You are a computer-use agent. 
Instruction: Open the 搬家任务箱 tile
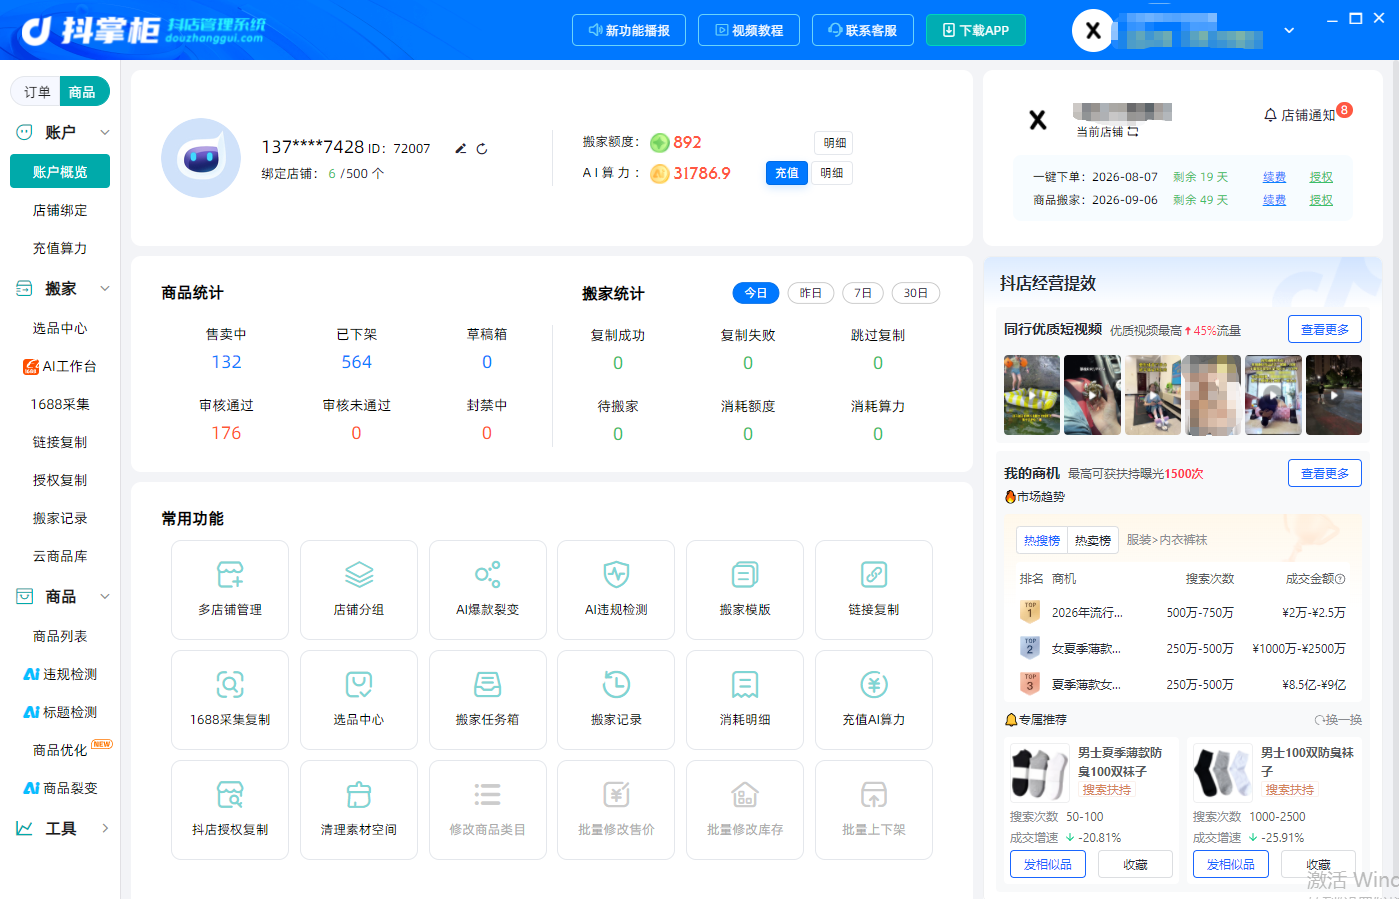tap(488, 700)
